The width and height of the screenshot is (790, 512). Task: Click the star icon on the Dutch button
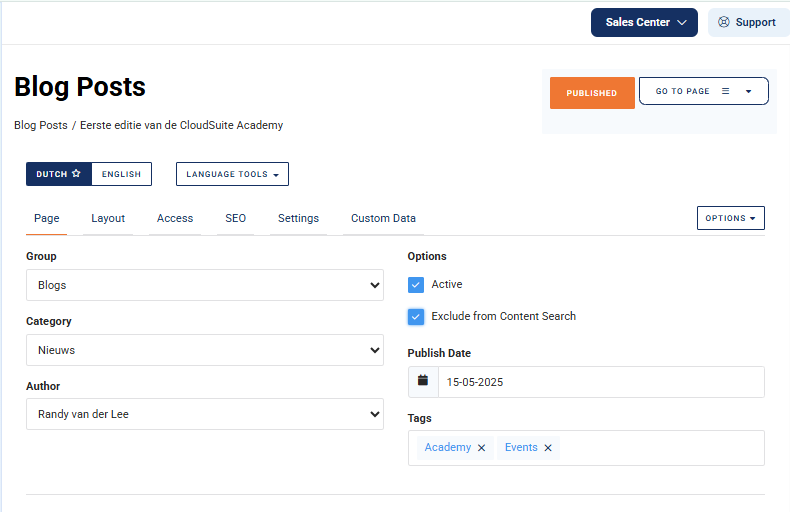click(76, 173)
